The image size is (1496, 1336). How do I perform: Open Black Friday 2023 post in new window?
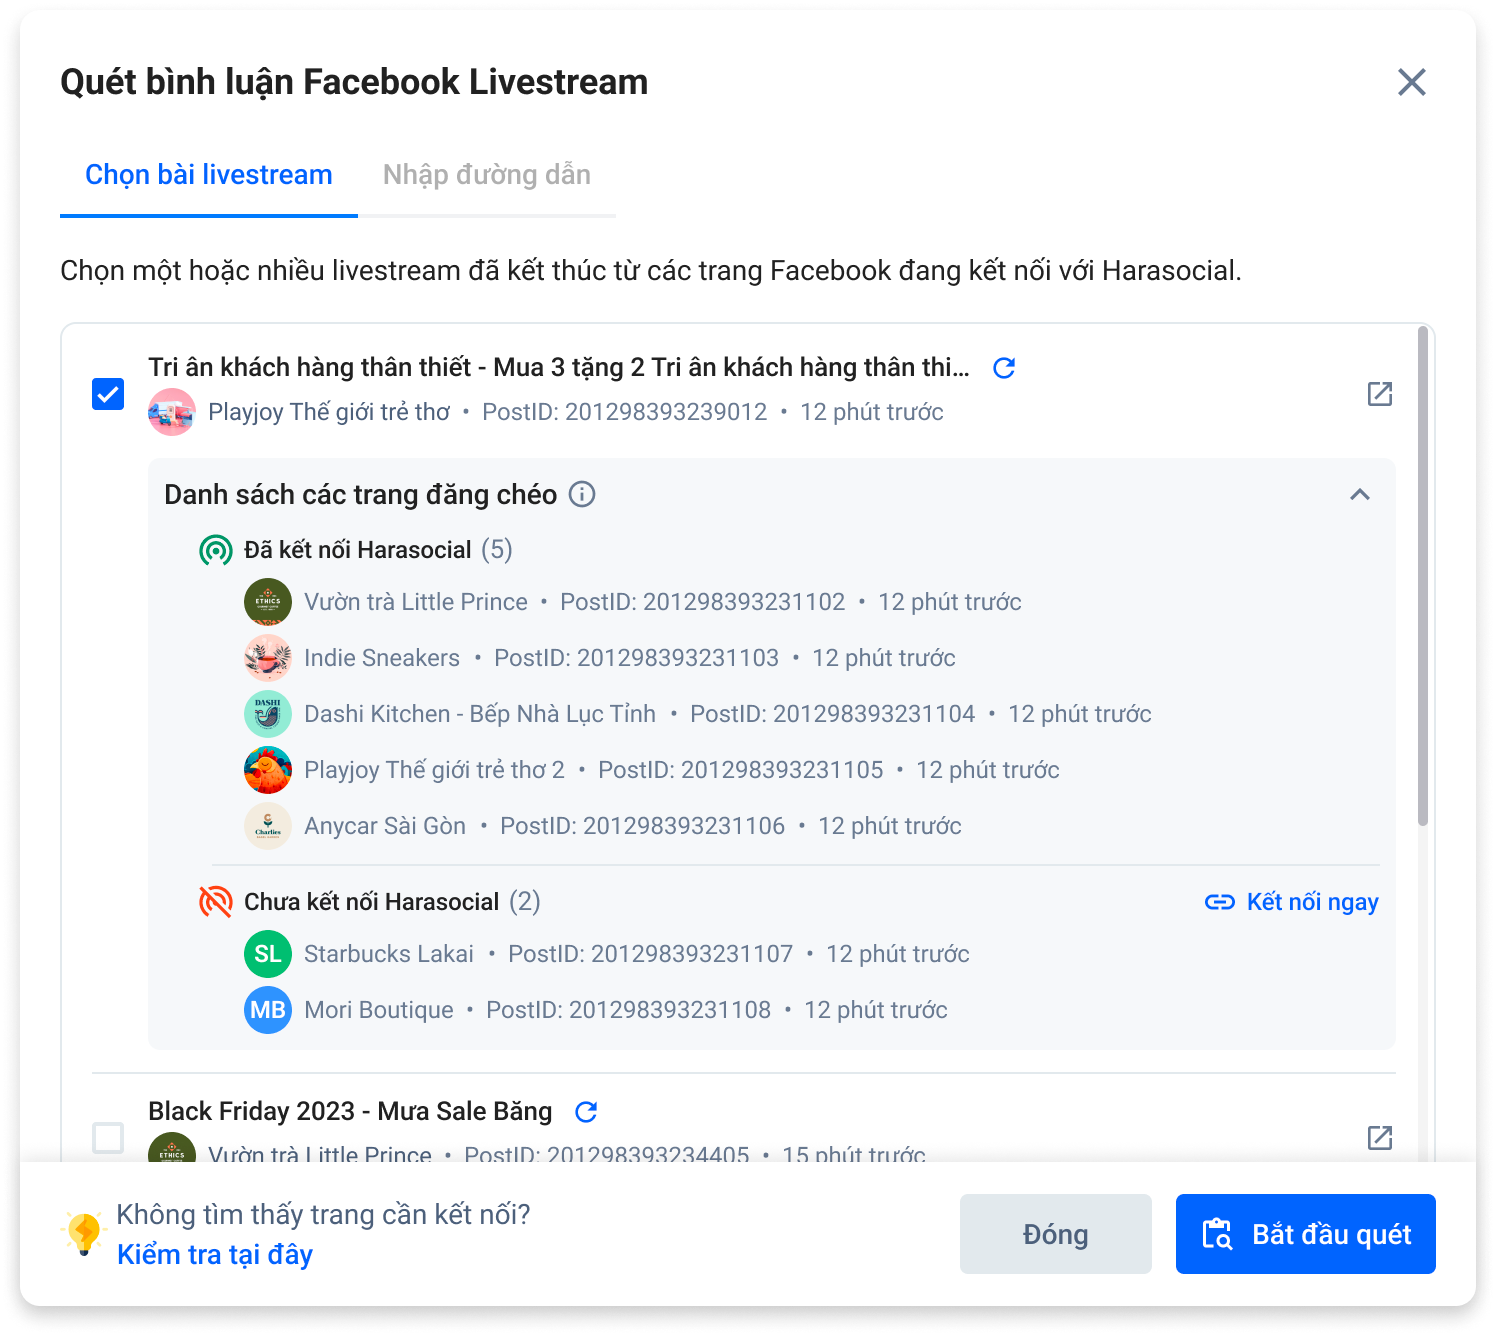pos(1380,1138)
